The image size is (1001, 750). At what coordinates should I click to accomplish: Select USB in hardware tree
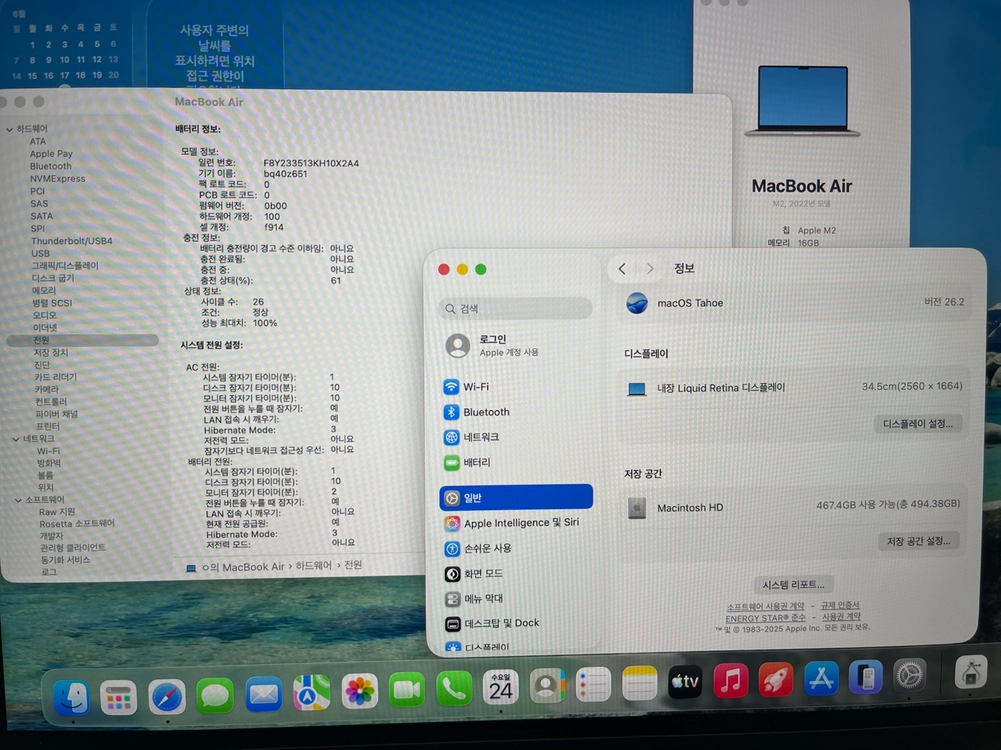(x=40, y=253)
